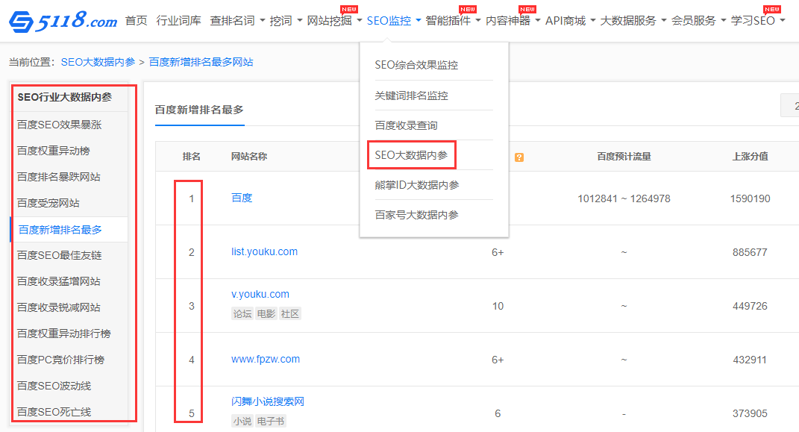The height and width of the screenshot is (432, 799).
Task: Open the v.youku.com site link
Action: pos(260,294)
